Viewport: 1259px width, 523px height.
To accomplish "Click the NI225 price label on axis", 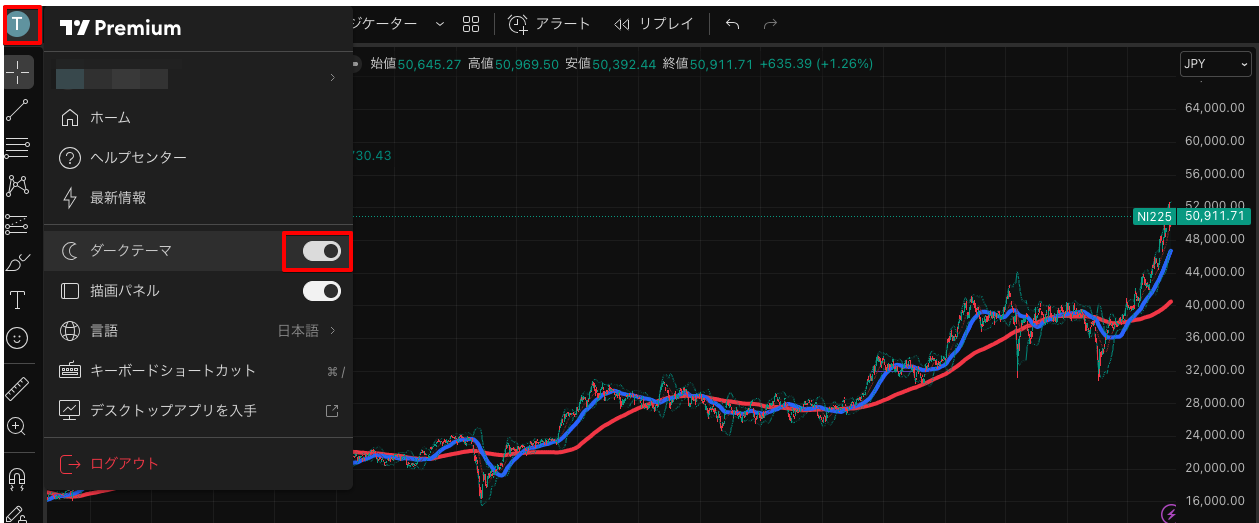I will [1154, 216].
